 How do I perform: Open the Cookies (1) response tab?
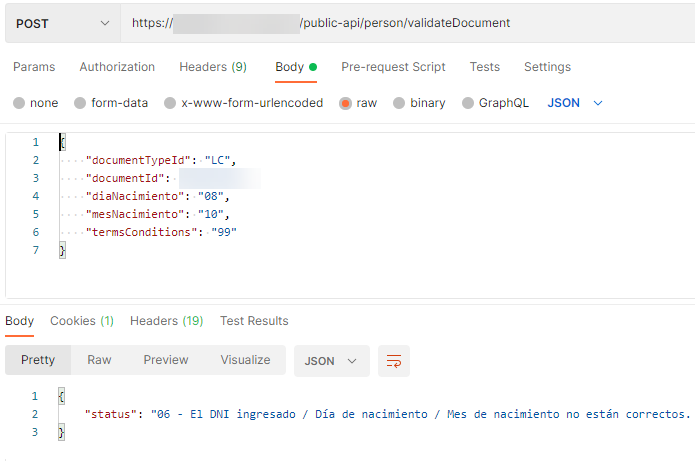(82, 321)
